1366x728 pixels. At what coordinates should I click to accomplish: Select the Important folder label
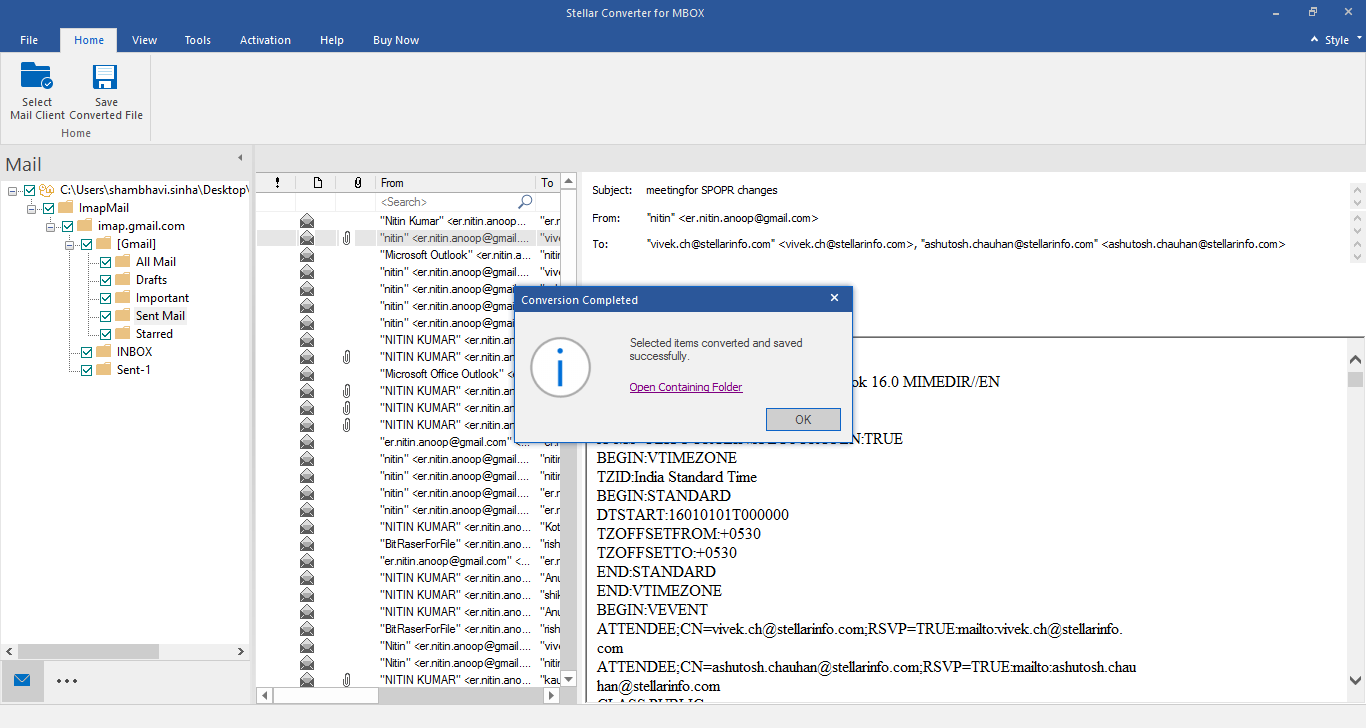(162, 298)
